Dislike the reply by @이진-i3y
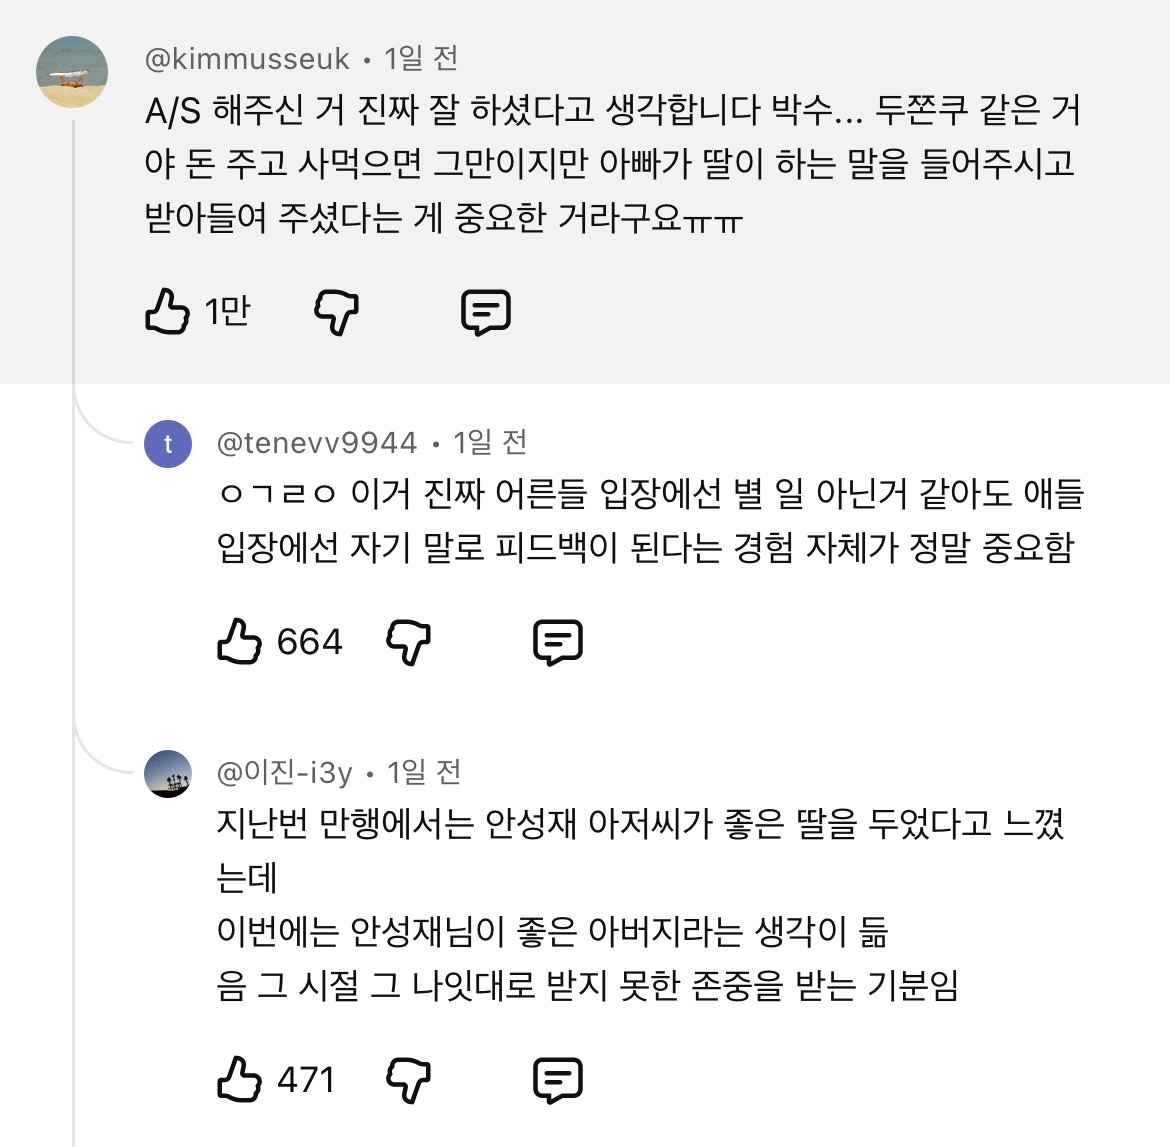 click(409, 1080)
